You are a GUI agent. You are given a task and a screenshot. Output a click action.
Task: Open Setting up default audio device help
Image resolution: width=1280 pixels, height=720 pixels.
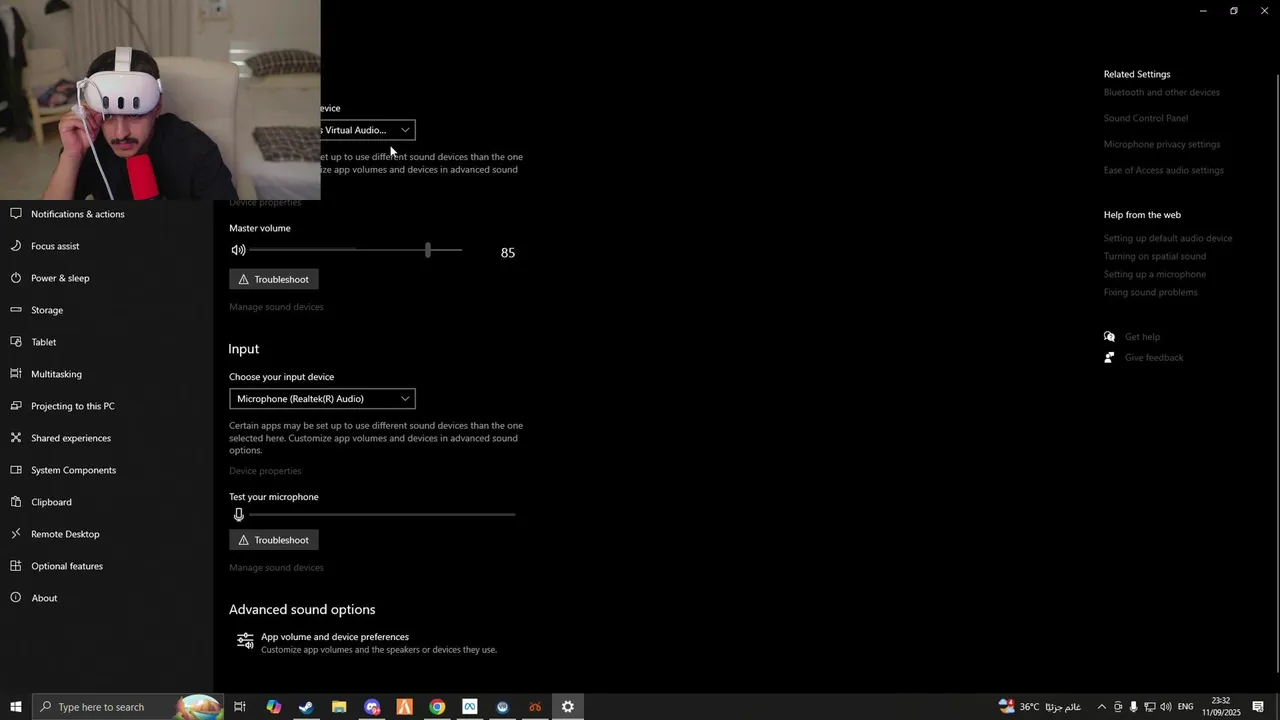point(1168,238)
